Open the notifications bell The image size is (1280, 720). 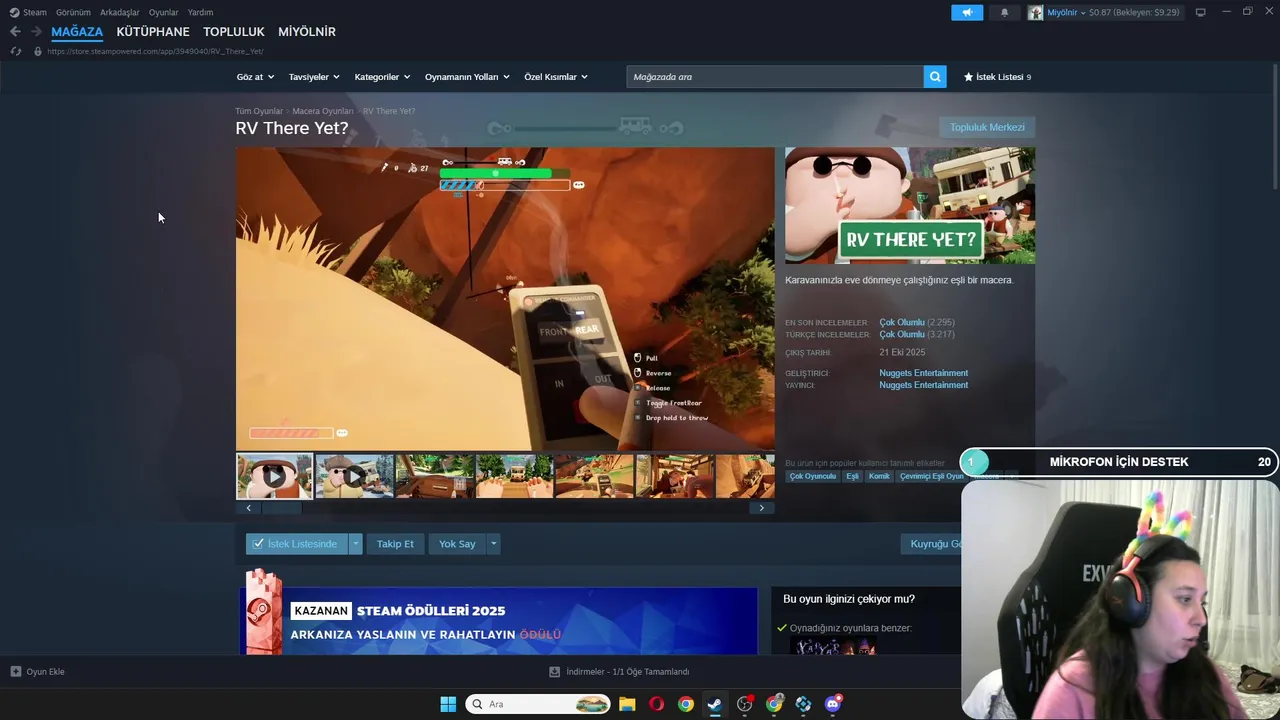pos(1004,13)
